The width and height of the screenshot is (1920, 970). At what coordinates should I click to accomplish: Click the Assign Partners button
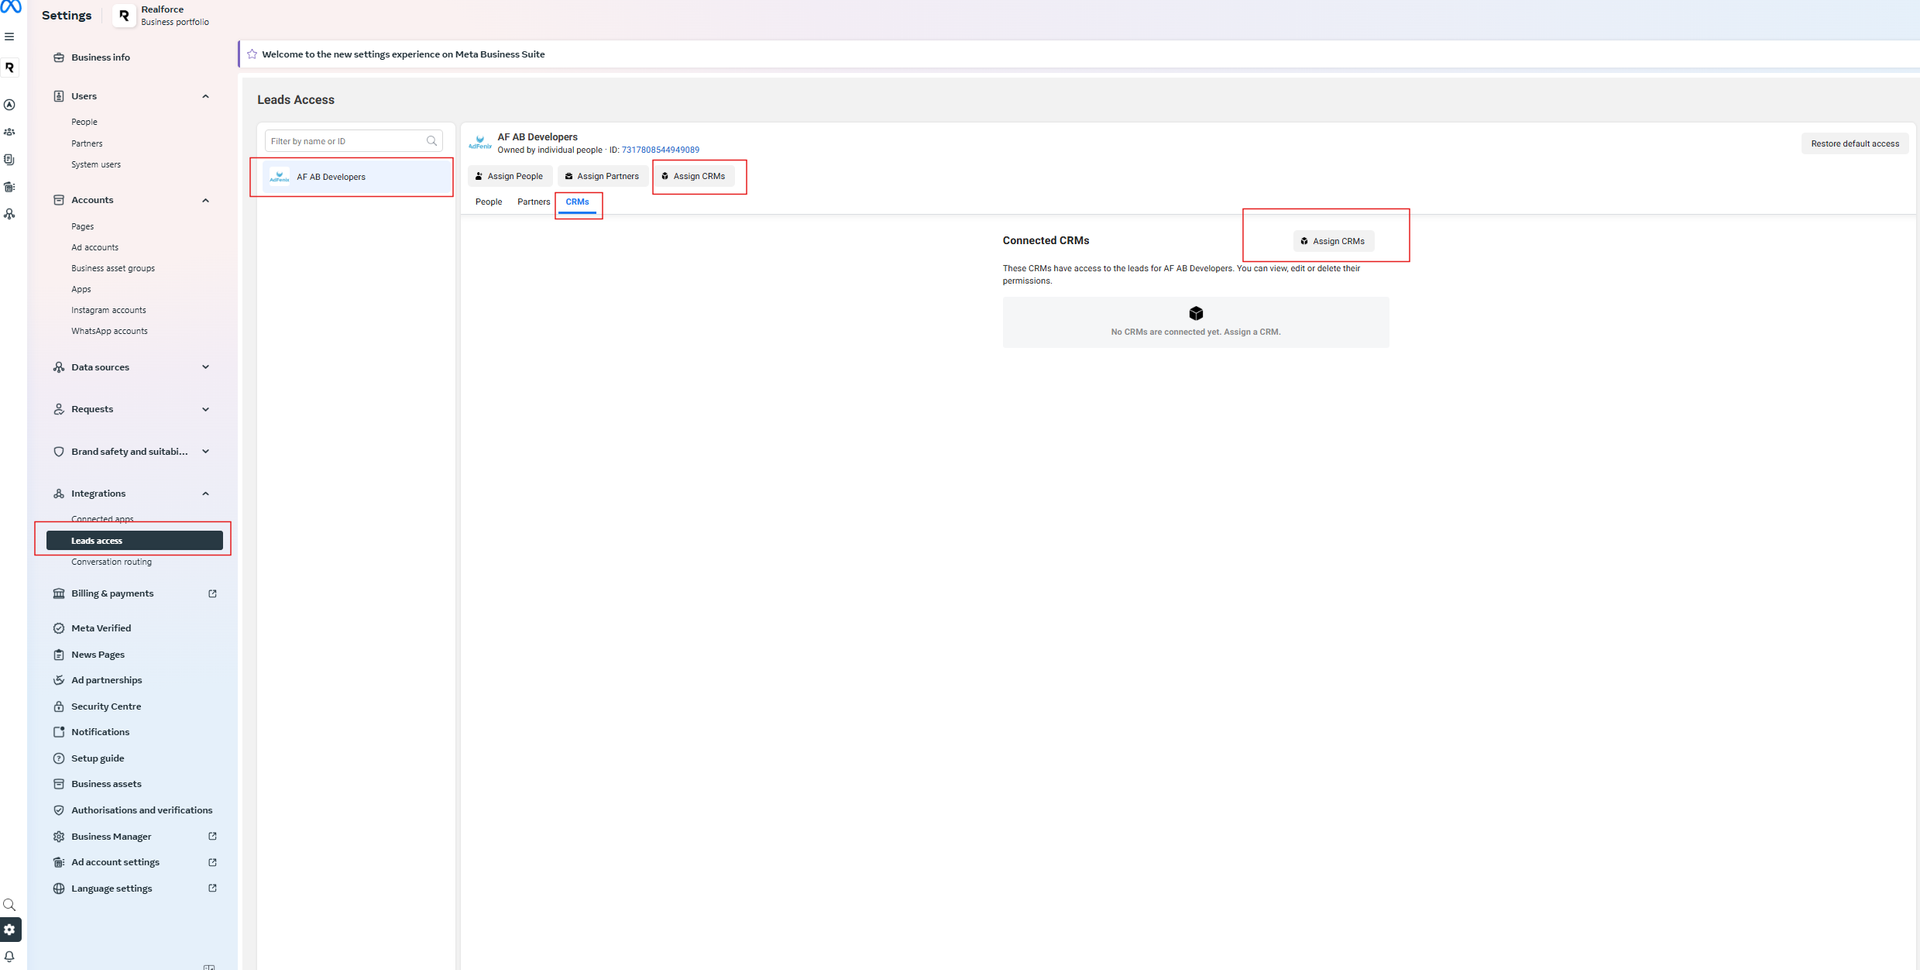click(603, 176)
